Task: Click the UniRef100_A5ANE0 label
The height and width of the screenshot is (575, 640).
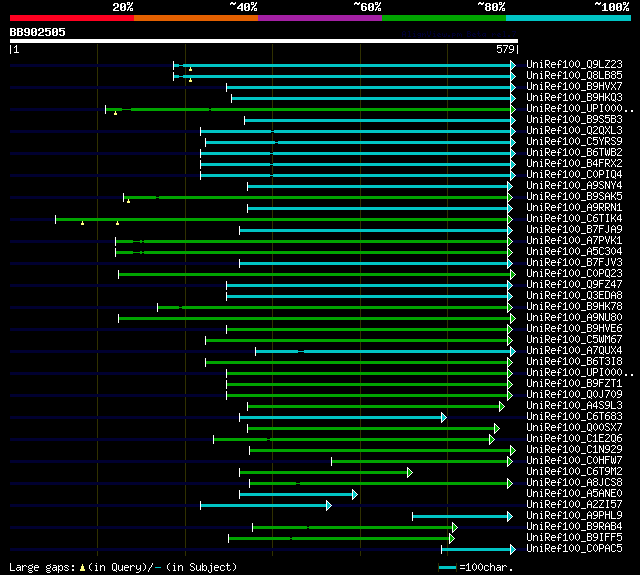Action: tap(574, 494)
